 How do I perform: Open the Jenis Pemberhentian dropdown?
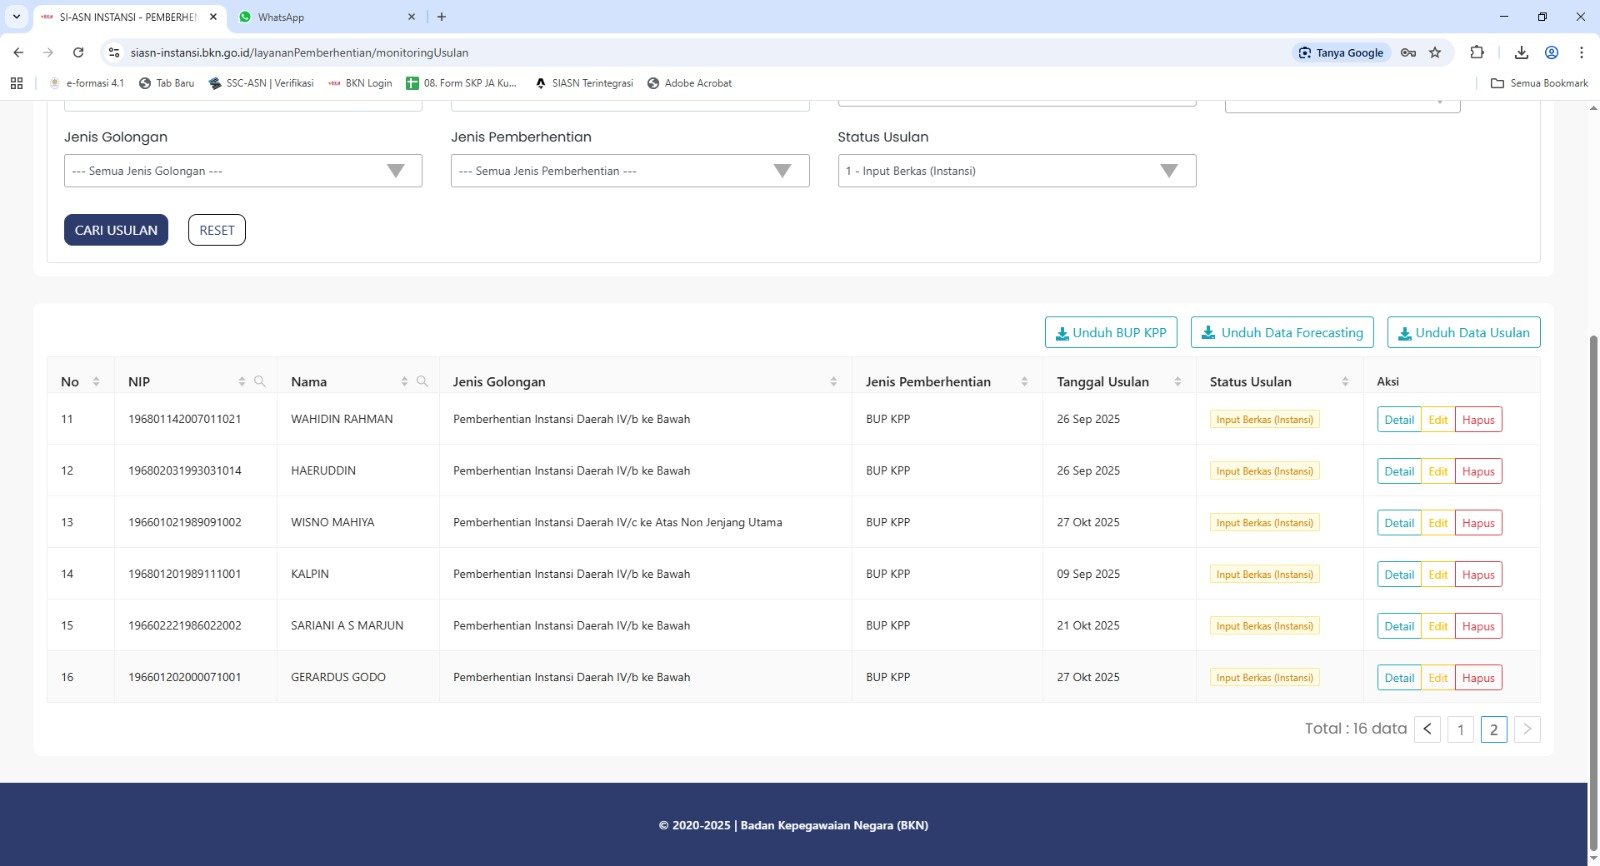coord(630,171)
